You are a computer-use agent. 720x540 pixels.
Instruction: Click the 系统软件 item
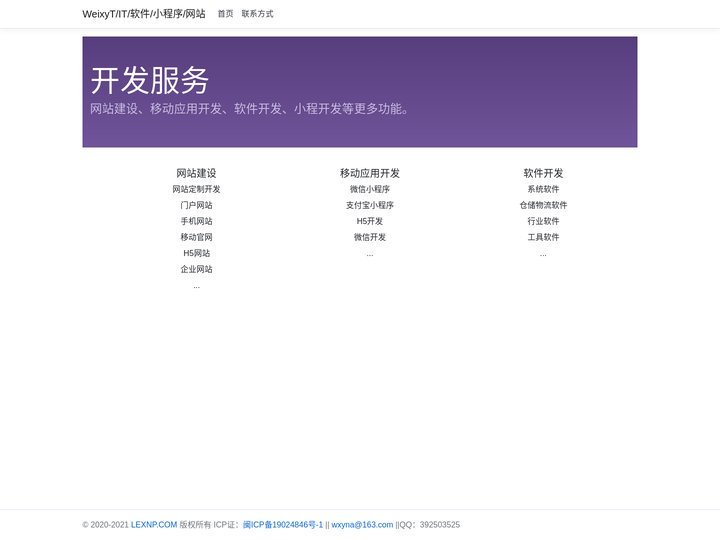(x=543, y=189)
